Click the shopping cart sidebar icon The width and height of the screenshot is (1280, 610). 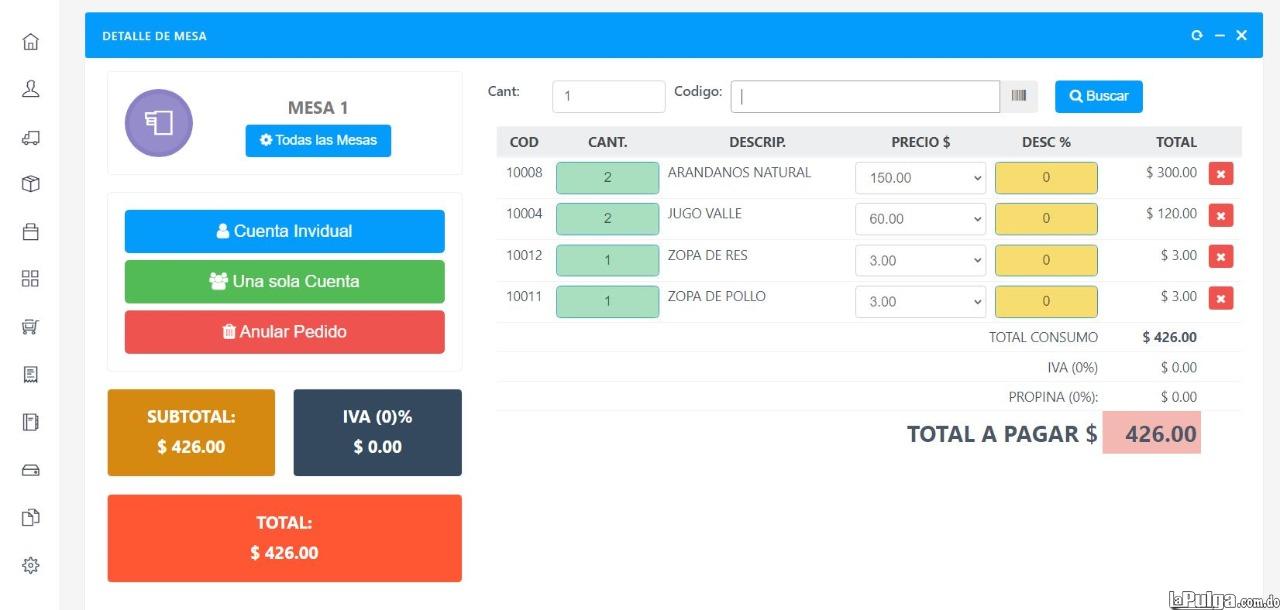30,326
